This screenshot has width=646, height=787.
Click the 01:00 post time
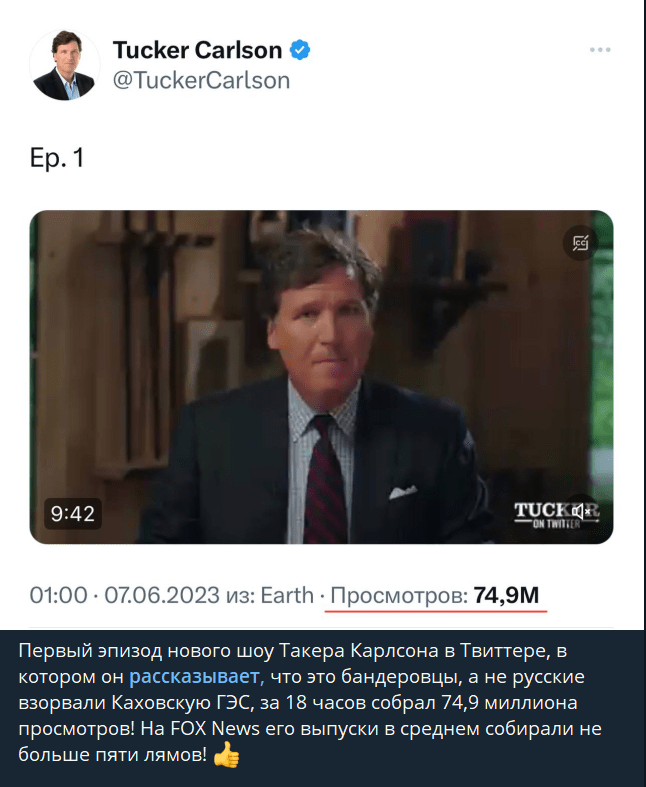pos(58,596)
